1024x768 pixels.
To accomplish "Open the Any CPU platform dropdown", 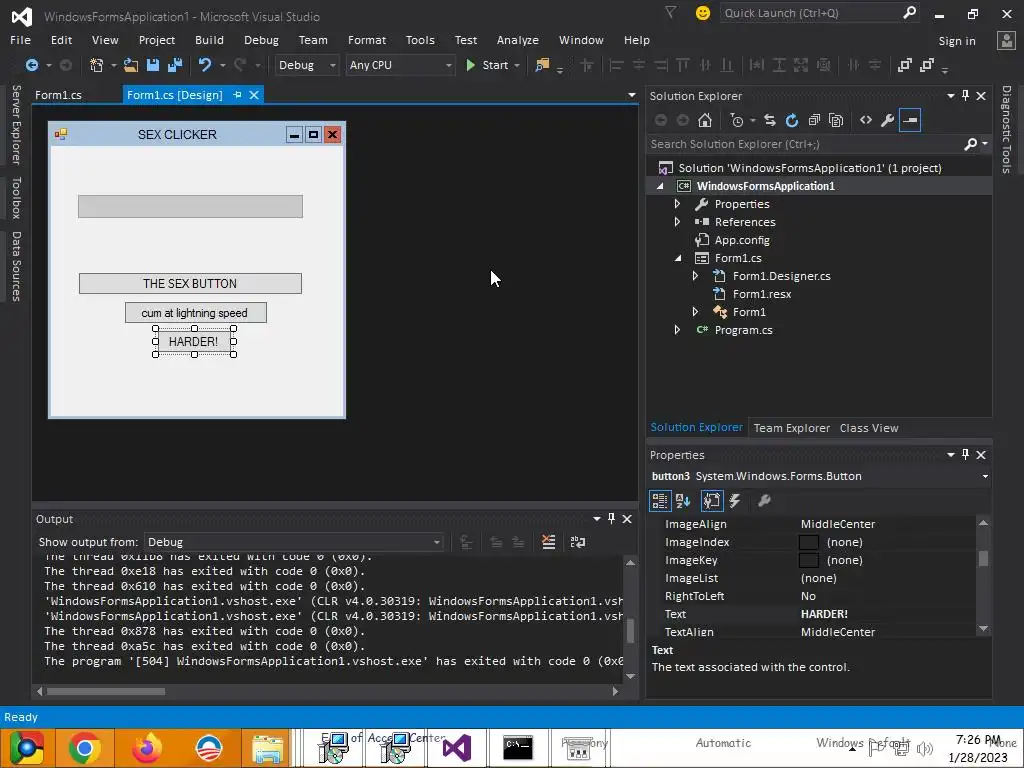I will point(448,65).
